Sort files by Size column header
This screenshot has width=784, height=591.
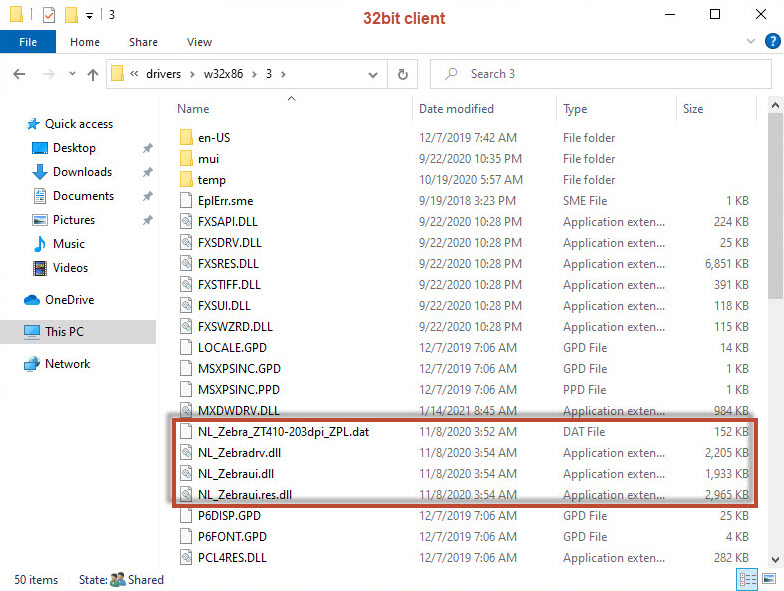pos(692,108)
